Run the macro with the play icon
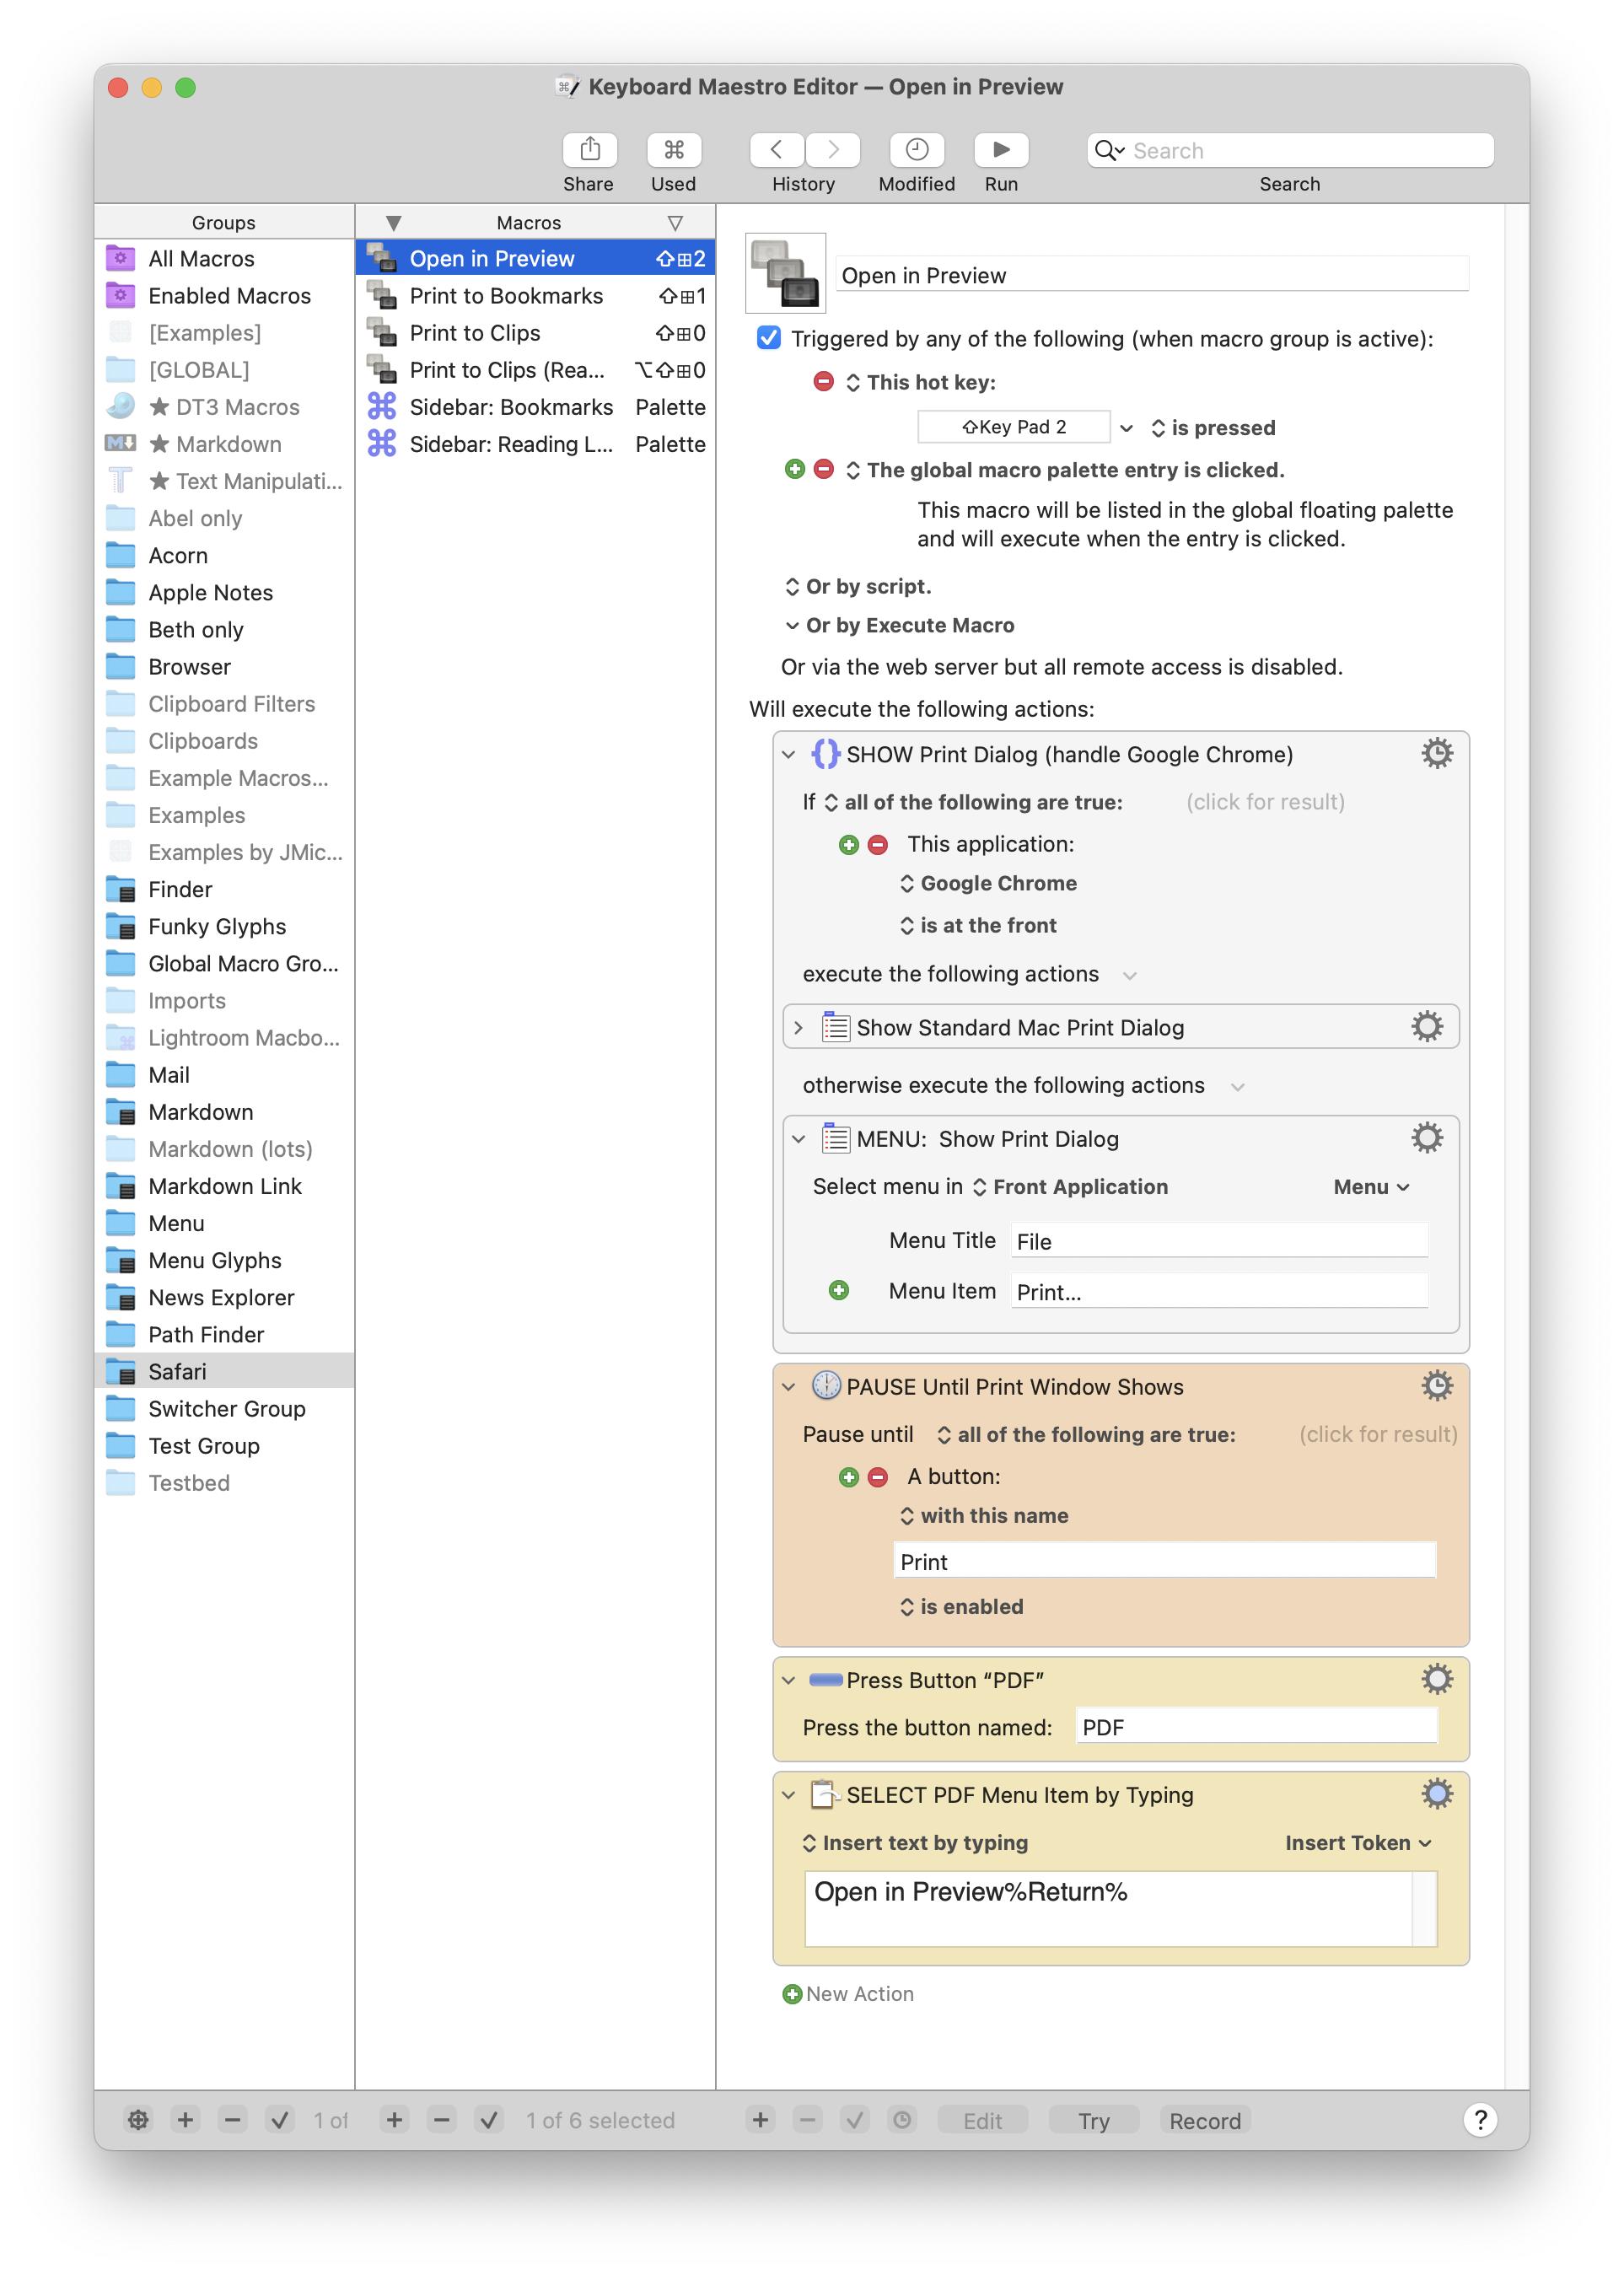Screen dimensions: 1624x2275 [1001, 150]
